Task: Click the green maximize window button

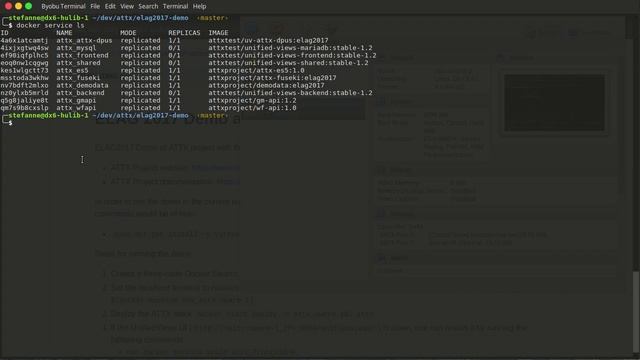Action: click(29, 6)
